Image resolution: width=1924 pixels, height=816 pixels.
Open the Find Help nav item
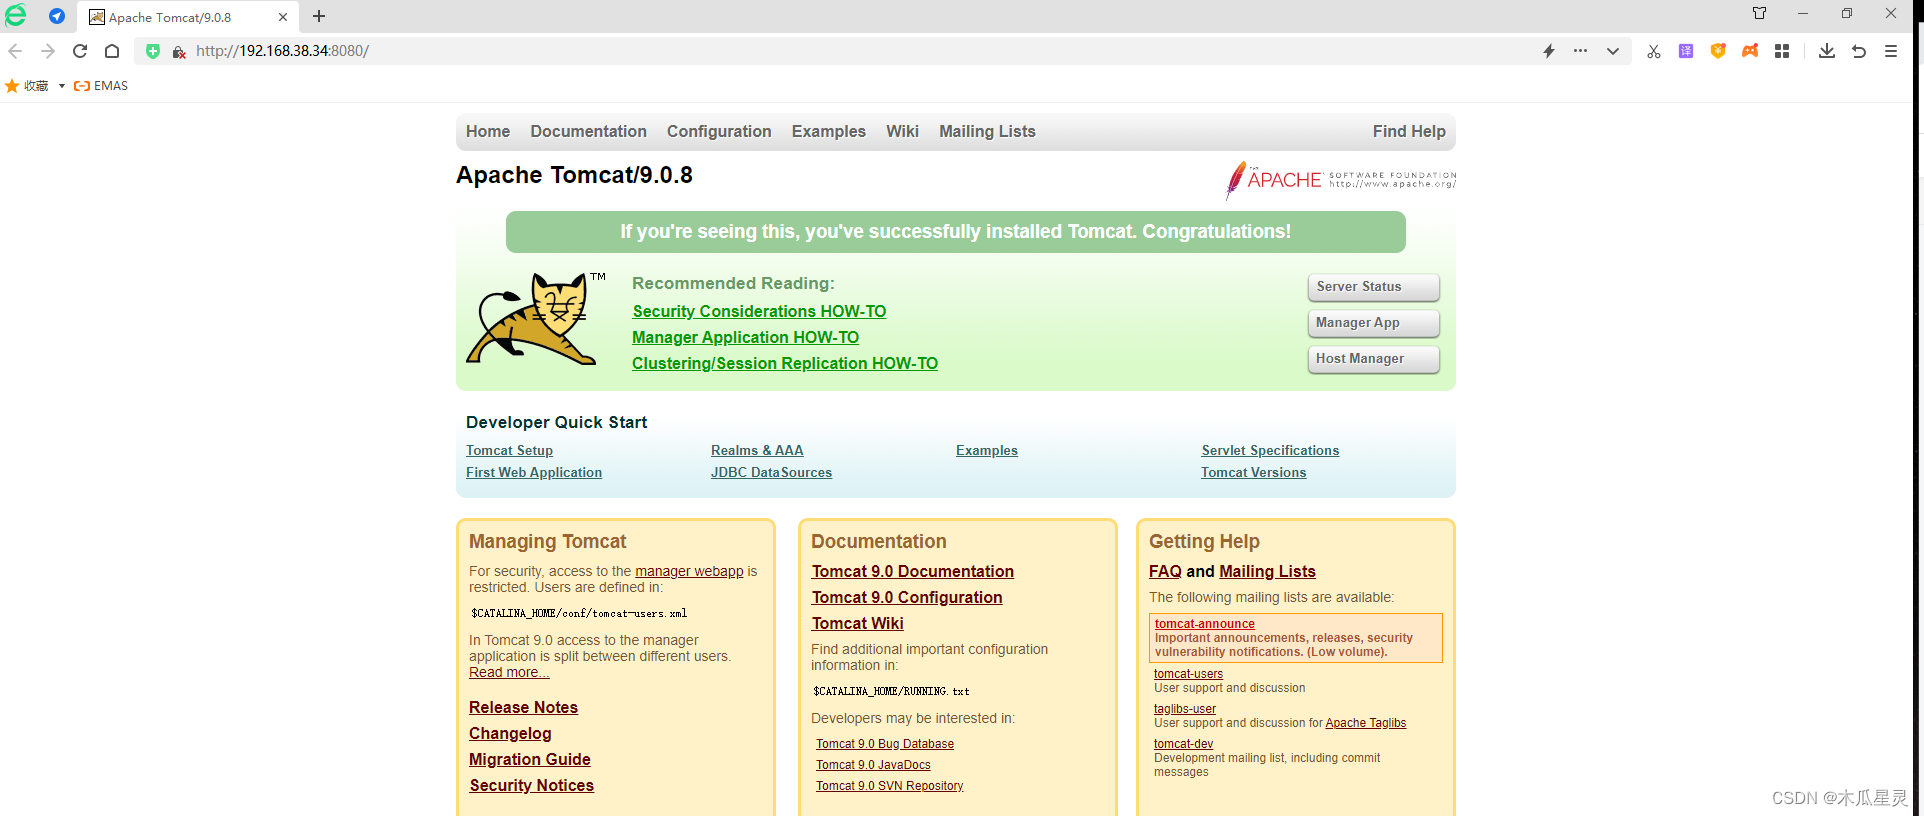tap(1409, 131)
